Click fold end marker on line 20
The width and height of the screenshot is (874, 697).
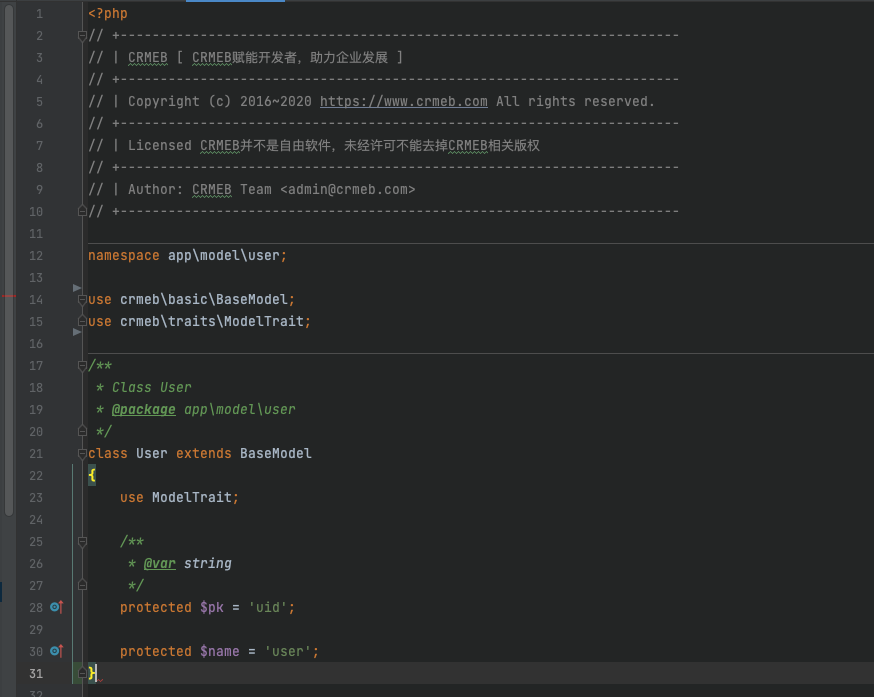point(82,431)
